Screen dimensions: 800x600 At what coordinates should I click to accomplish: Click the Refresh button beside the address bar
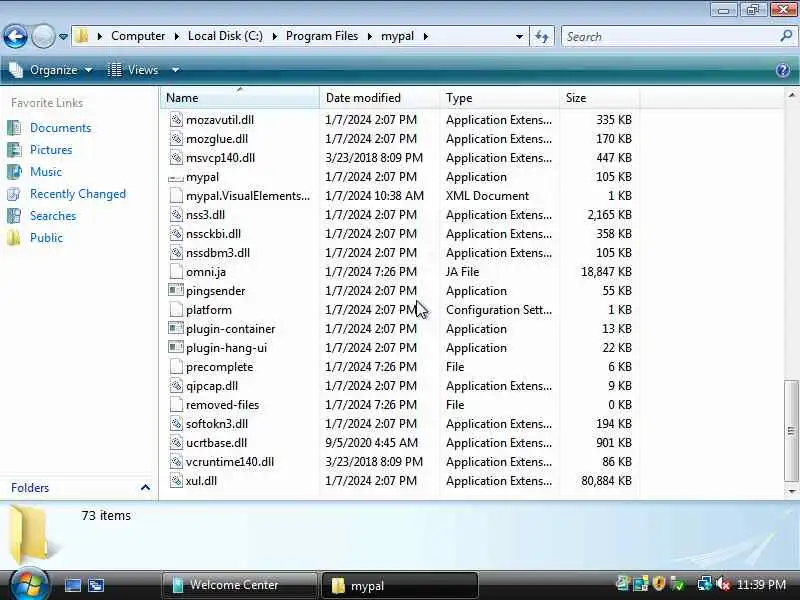coord(542,36)
